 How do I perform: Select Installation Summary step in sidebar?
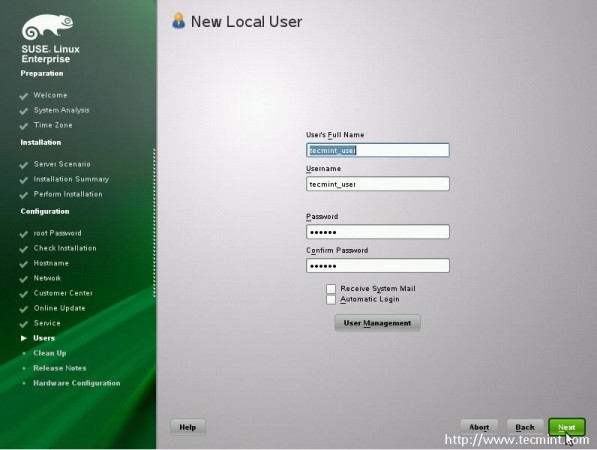click(71, 179)
